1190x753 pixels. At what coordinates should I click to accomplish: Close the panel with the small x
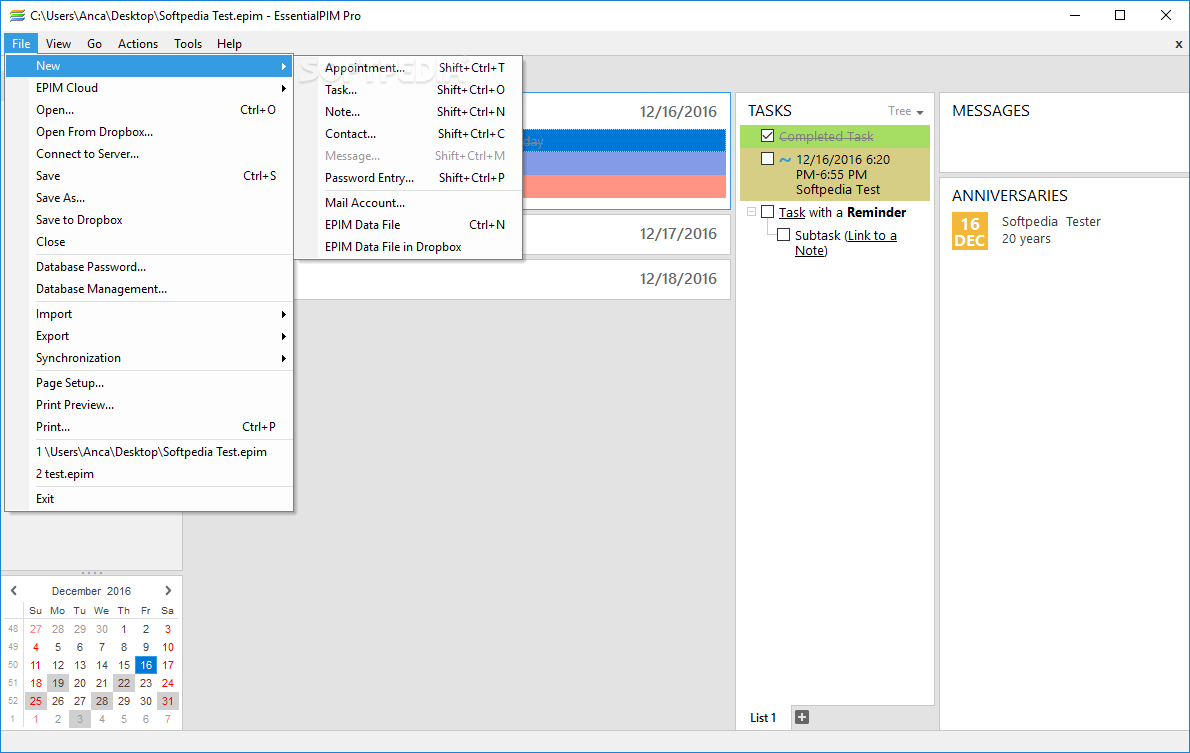(1179, 44)
